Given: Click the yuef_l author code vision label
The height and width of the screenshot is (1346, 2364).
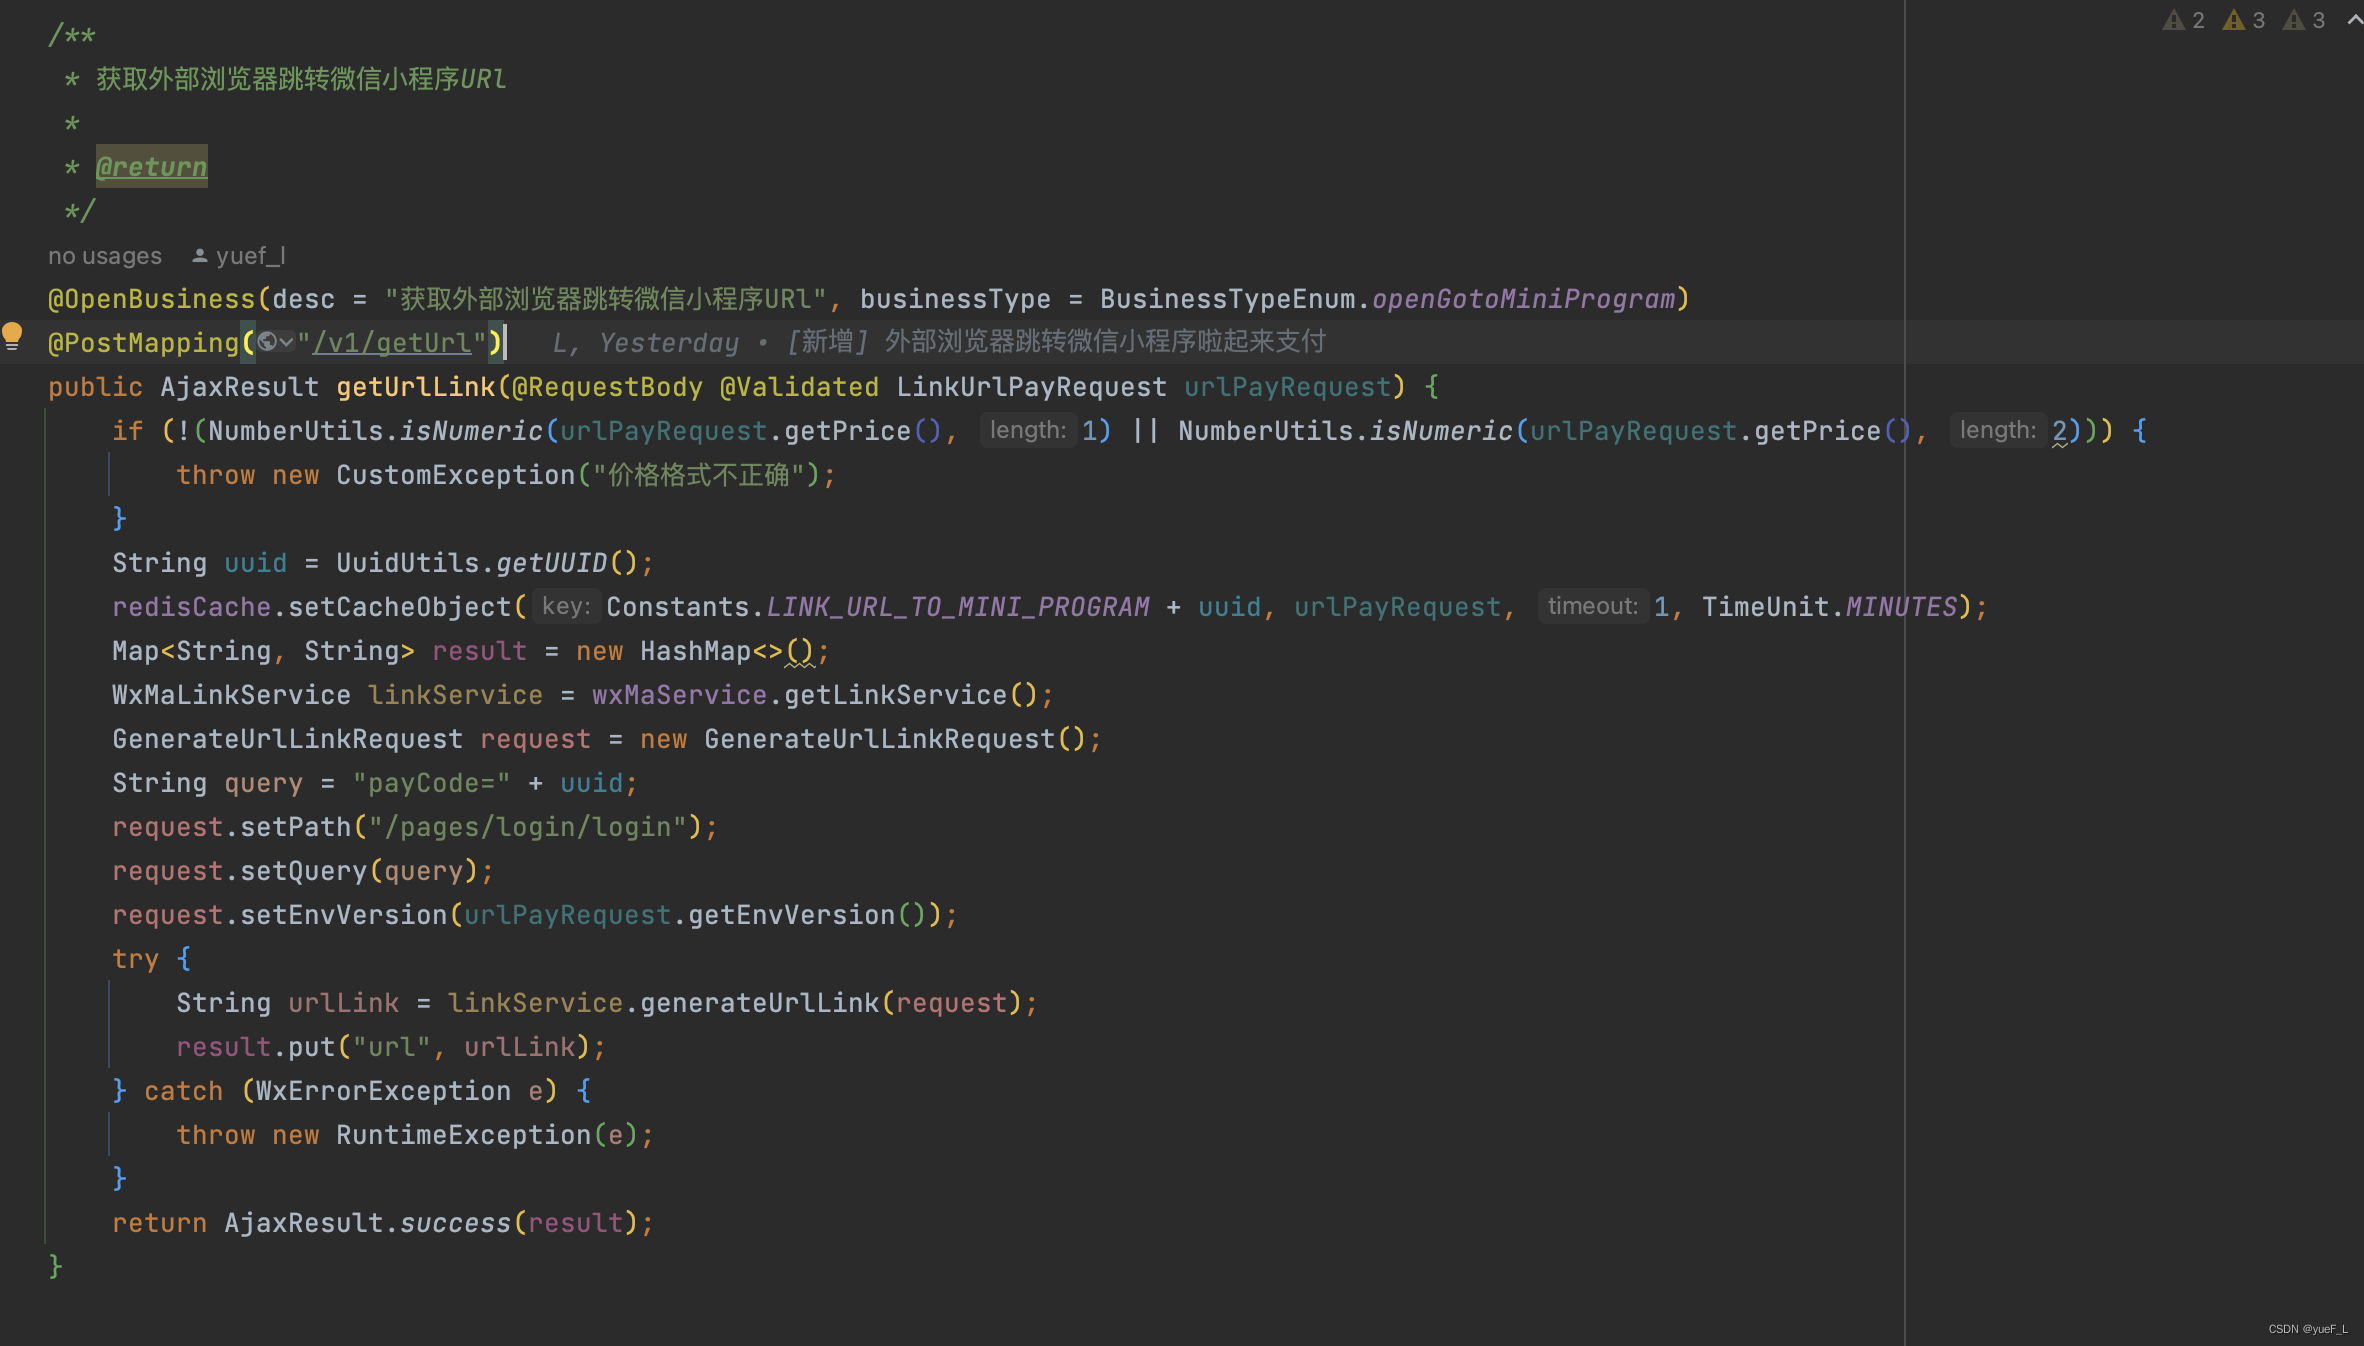Looking at the screenshot, I should click(x=250, y=256).
